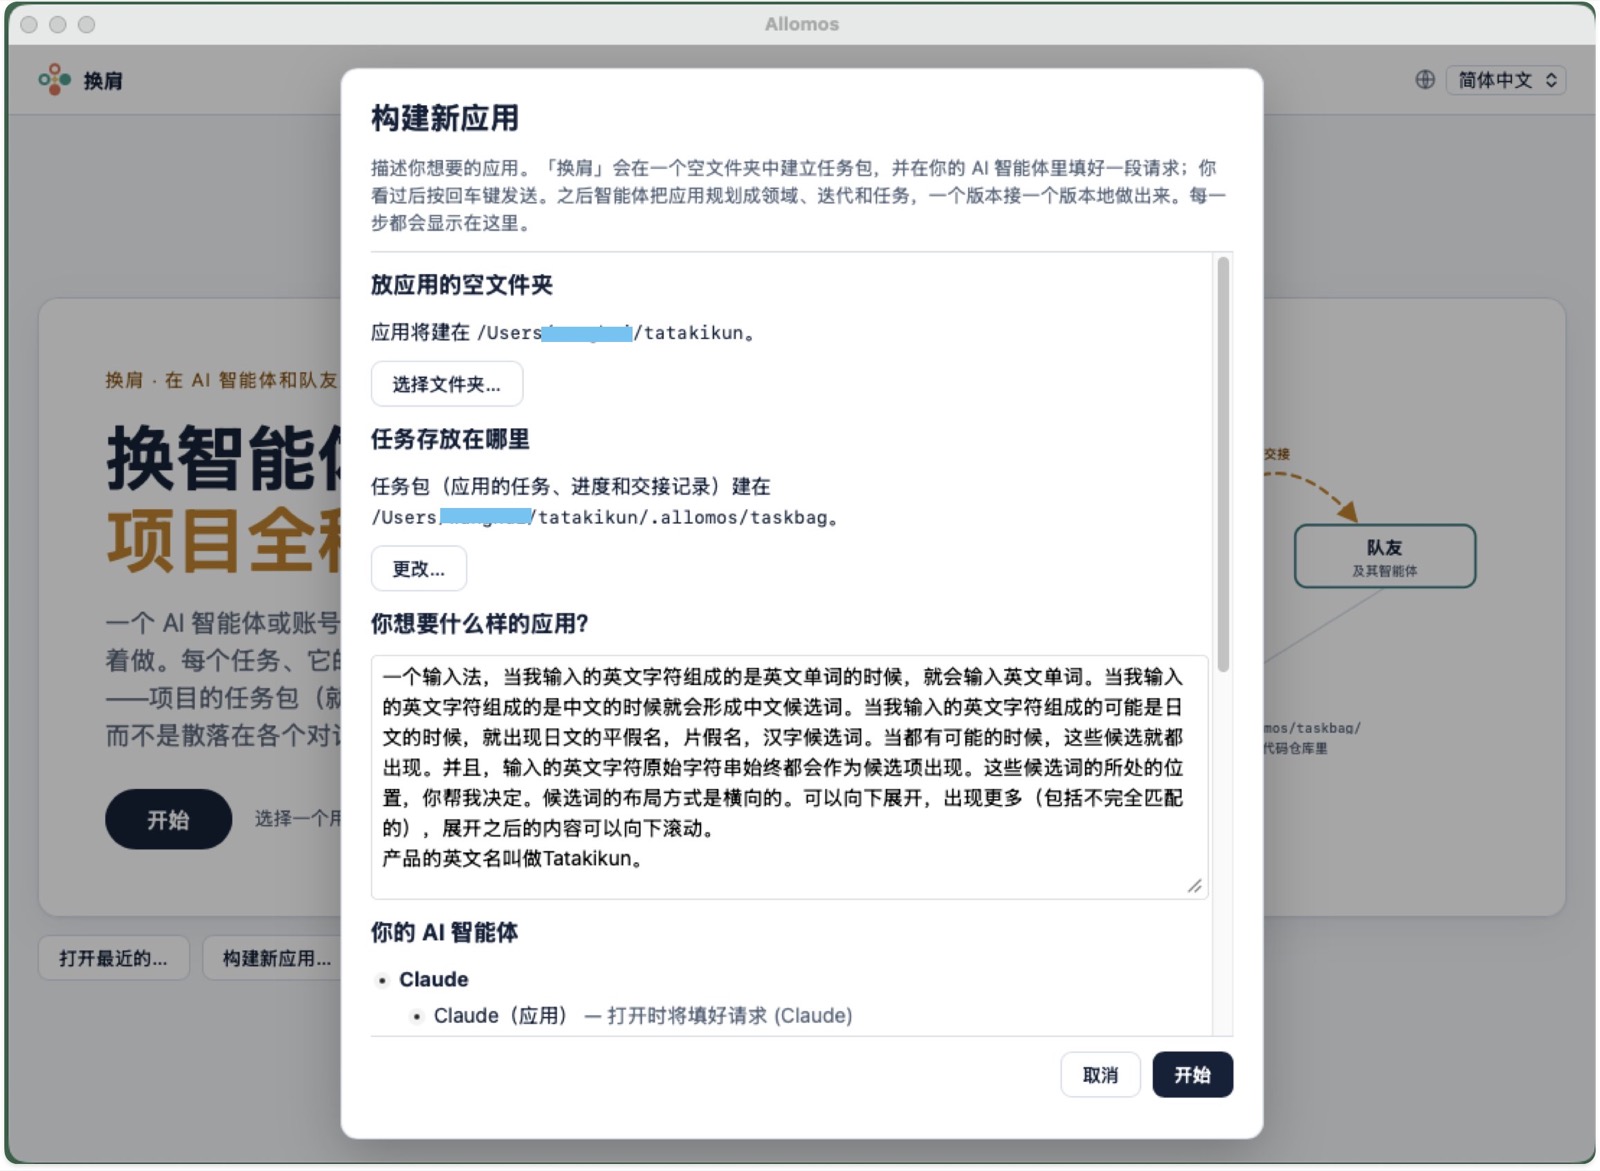Image resolution: width=1600 pixels, height=1171 pixels.
Task: Click the 你的 AI 智能体 heading
Action: point(444,933)
